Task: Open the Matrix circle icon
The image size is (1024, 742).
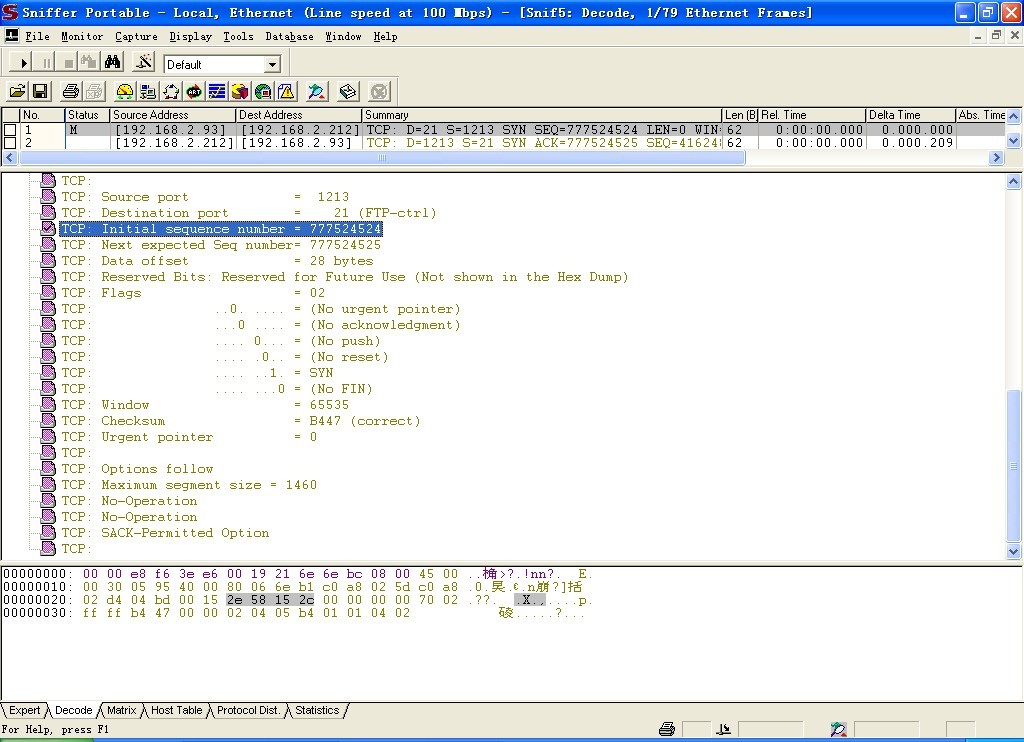Action: point(170,91)
